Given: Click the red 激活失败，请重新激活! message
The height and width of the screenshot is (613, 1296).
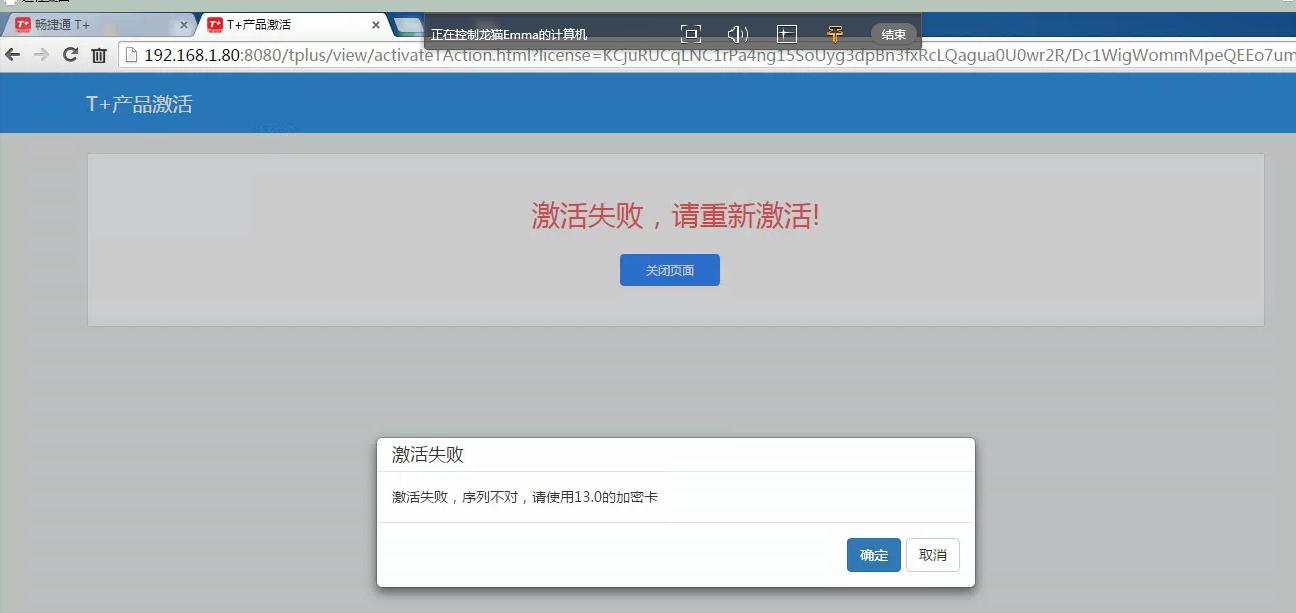Looking at the screenshot, I should [676, 214].
